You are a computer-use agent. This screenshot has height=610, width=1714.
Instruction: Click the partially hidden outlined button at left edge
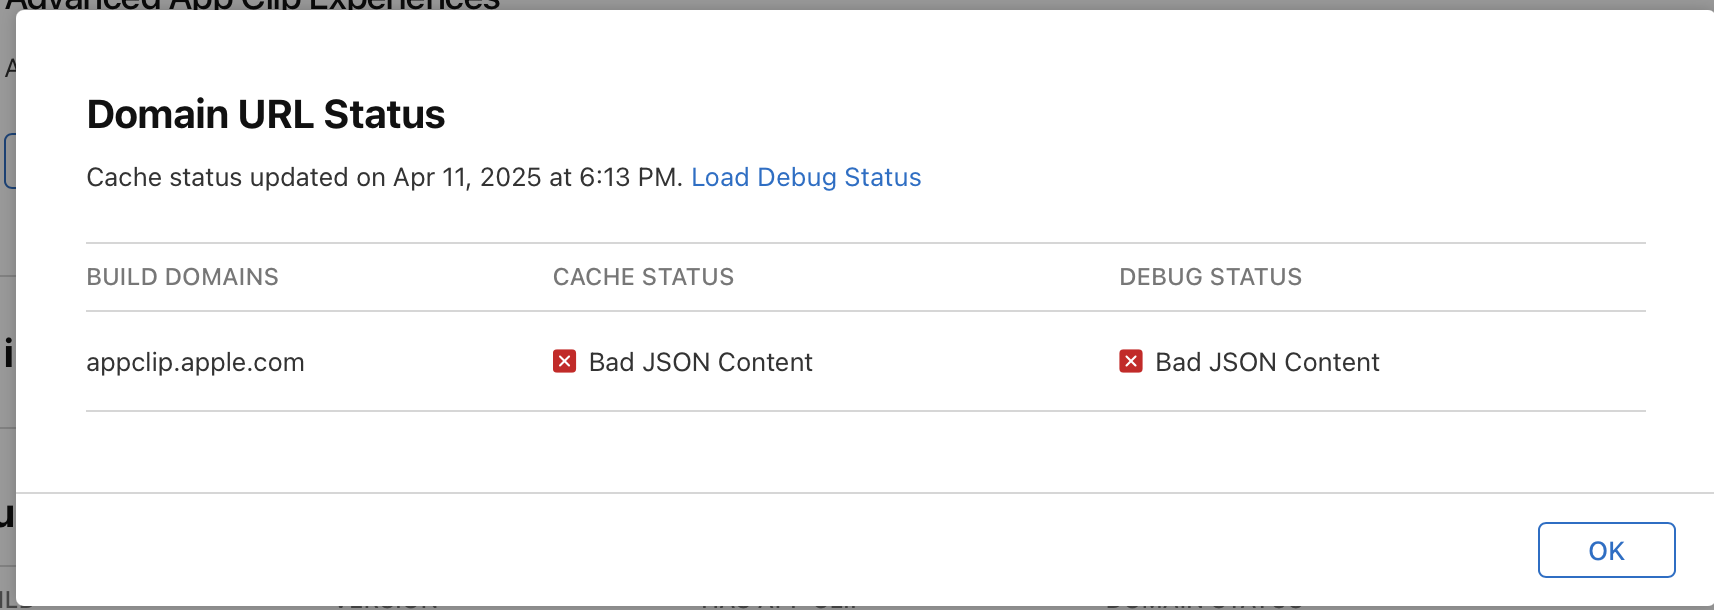coord(9,160)
